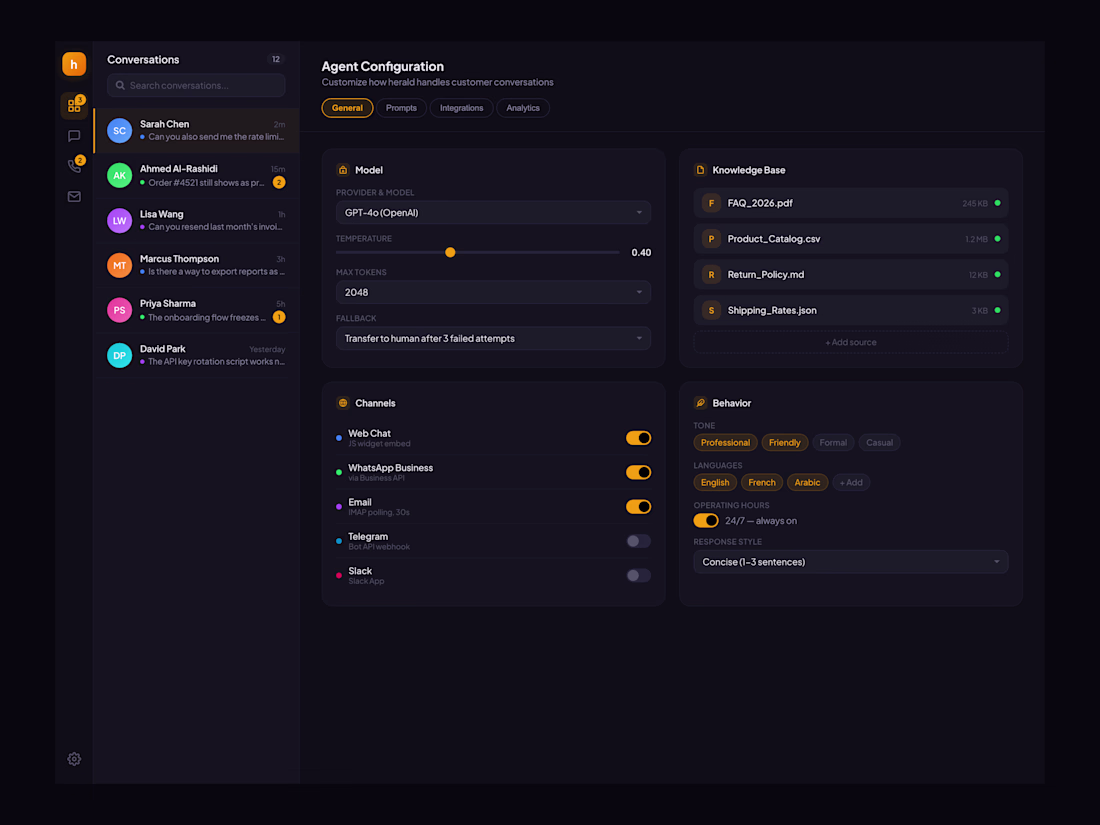
Task: Open the phone calls sidebar icon
Action: click(74, 166)
